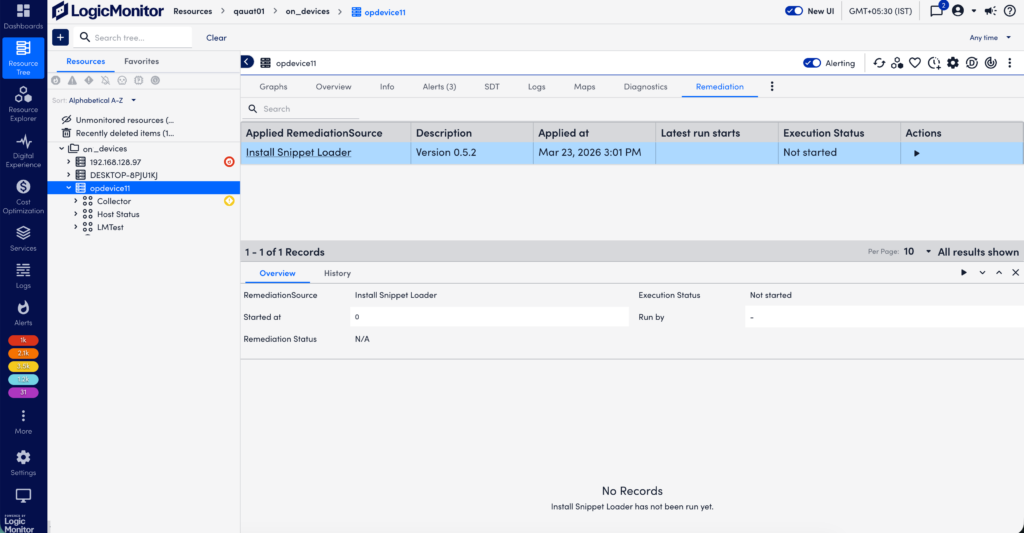Select purple 31 alerts badge
The image size is (1024, 533).
(x=23, y=393)
